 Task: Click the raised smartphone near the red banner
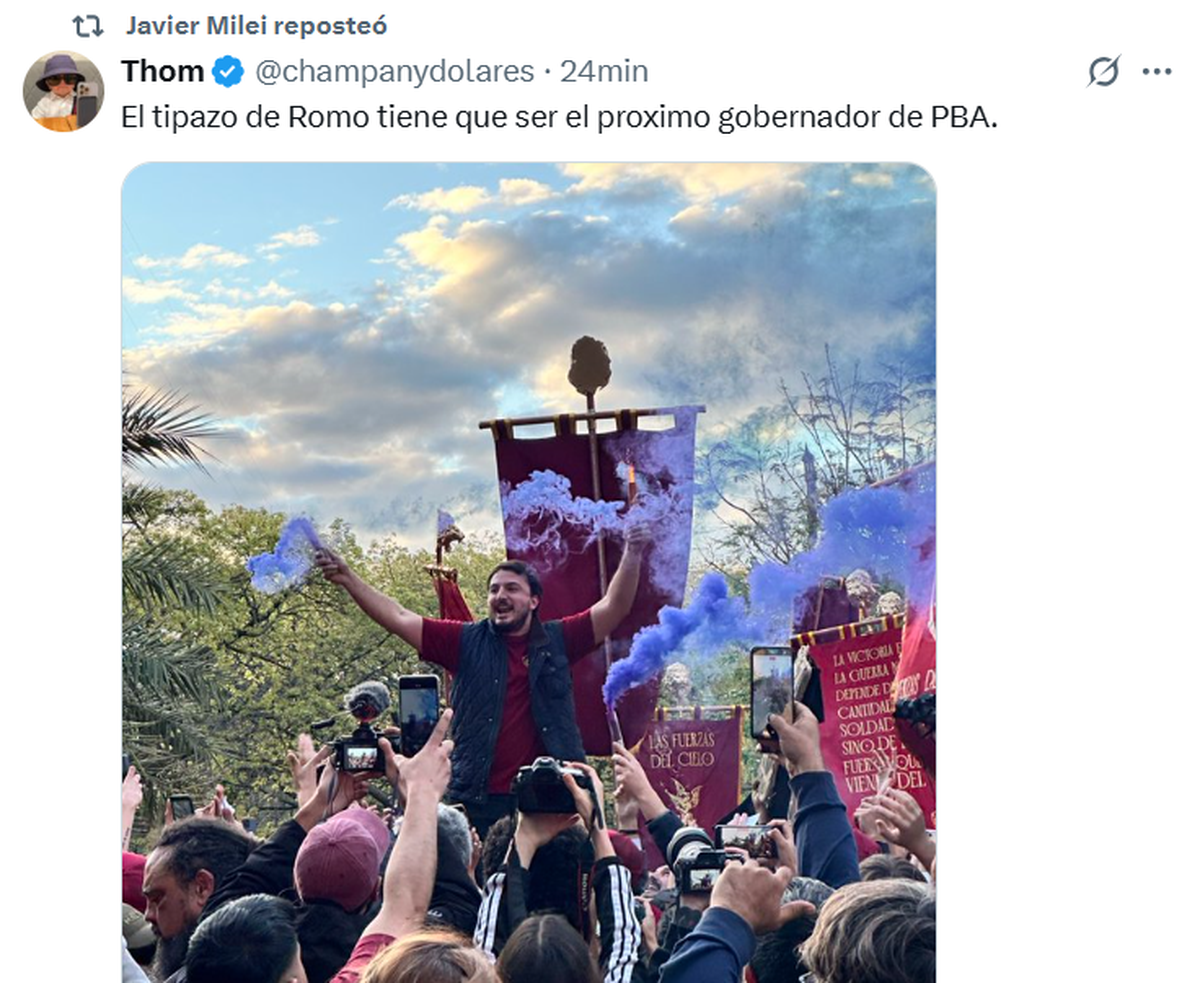(x=771, y=692)
